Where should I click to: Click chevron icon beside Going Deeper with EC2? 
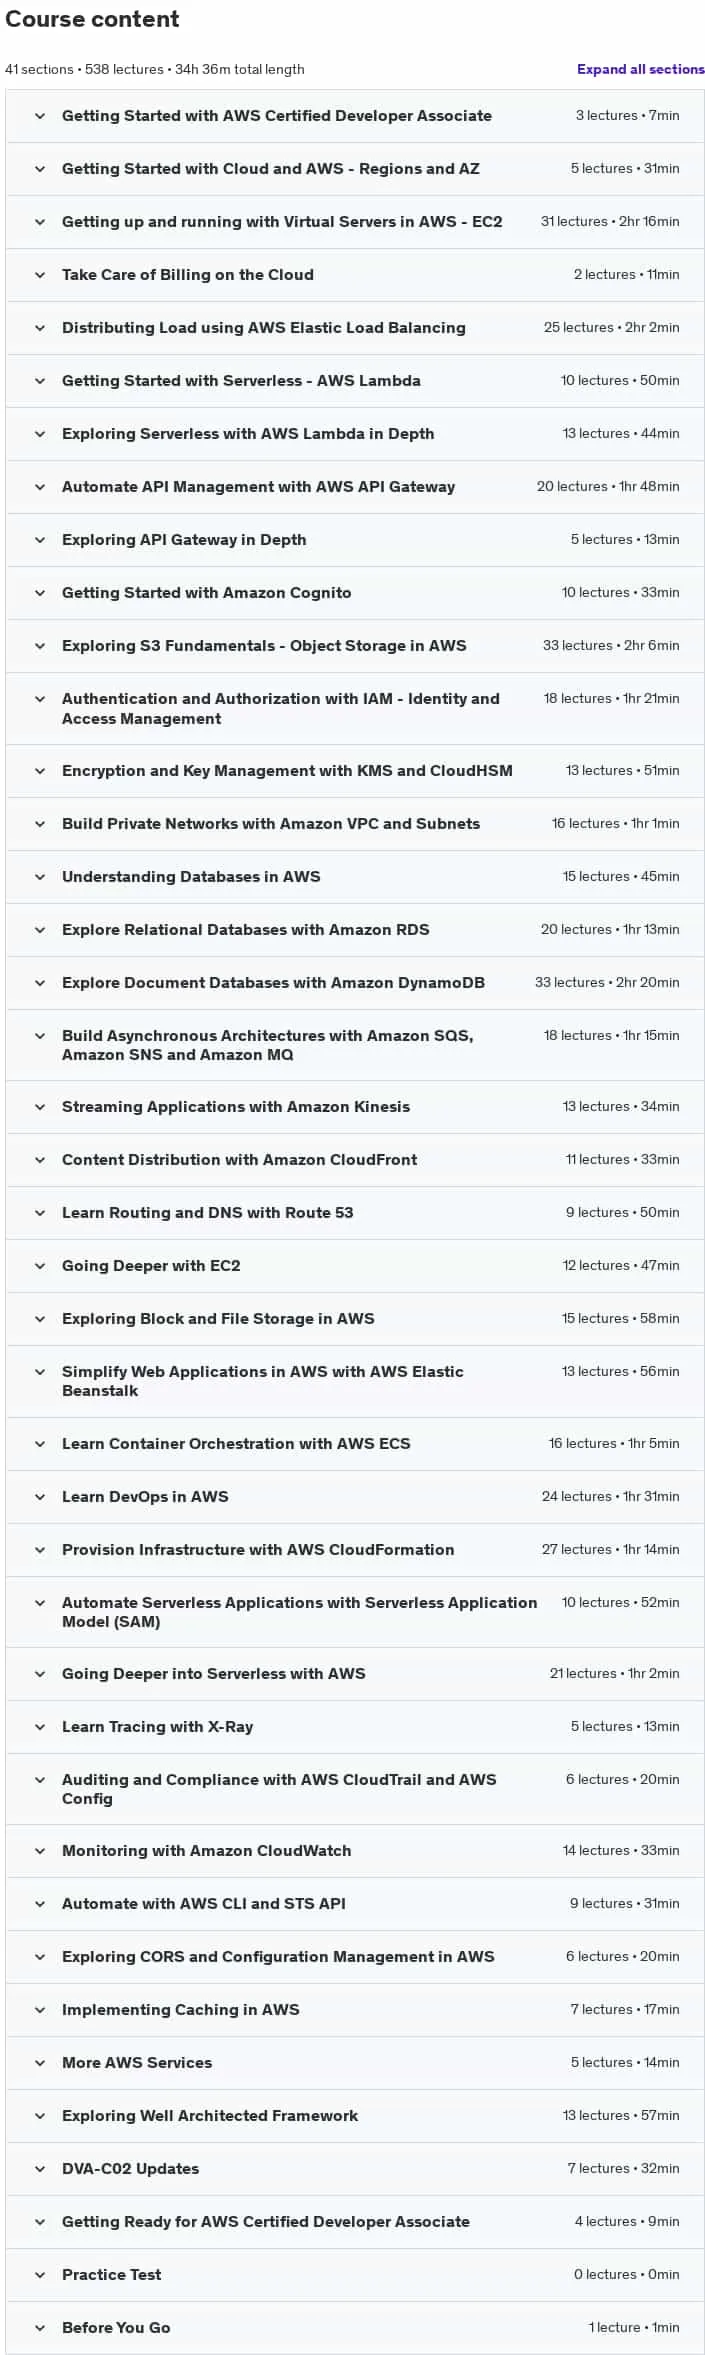coord(40,1265)
